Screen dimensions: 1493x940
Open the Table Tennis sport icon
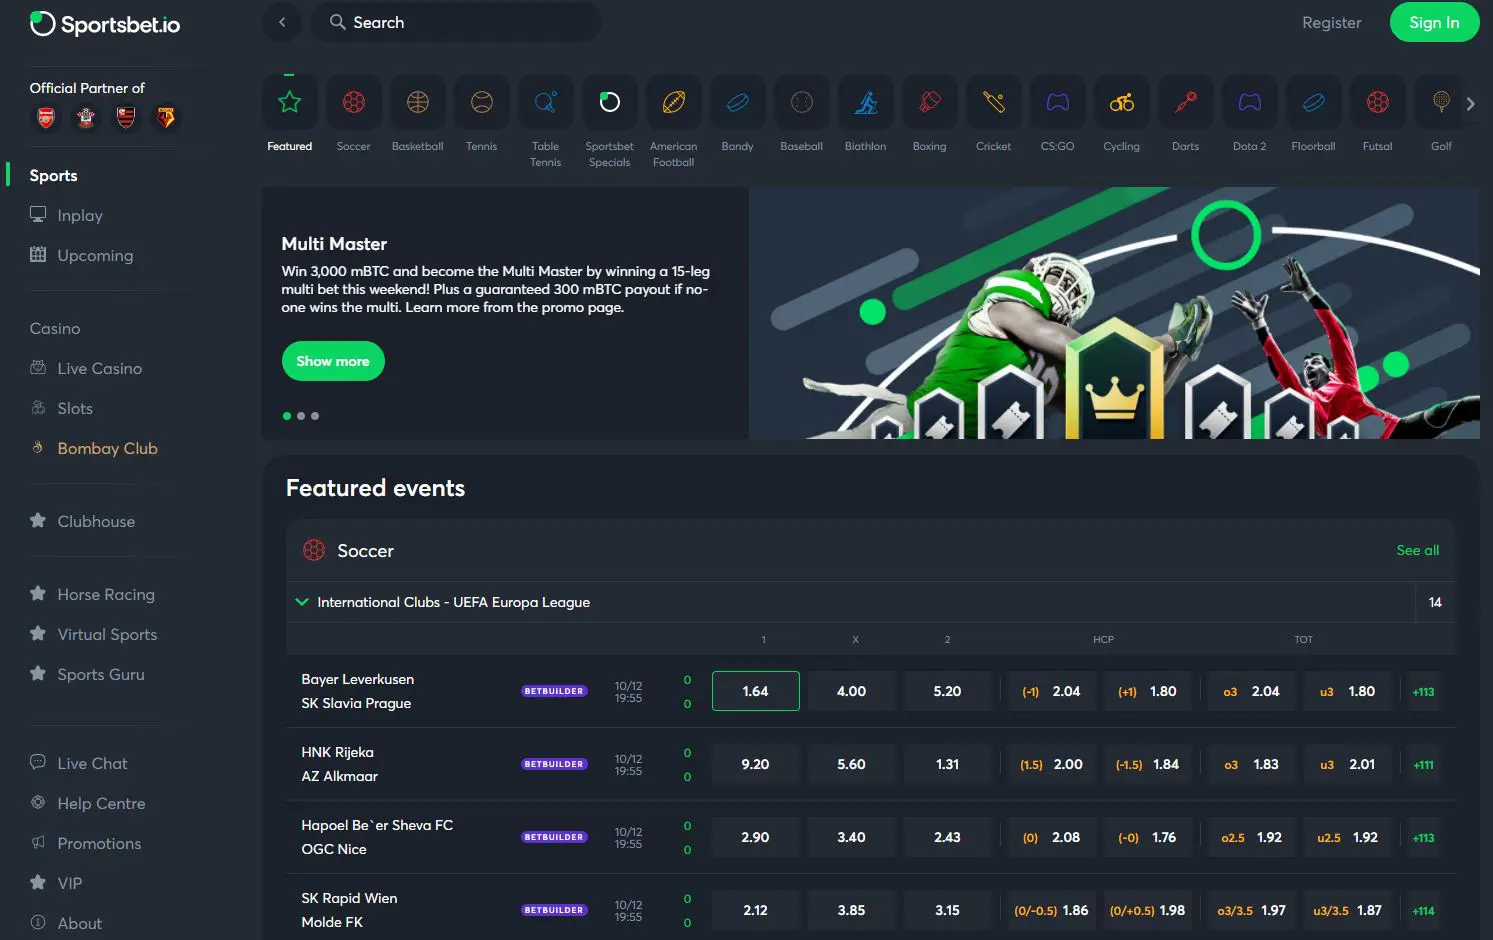pyautogui.click(x=545, y=102)
